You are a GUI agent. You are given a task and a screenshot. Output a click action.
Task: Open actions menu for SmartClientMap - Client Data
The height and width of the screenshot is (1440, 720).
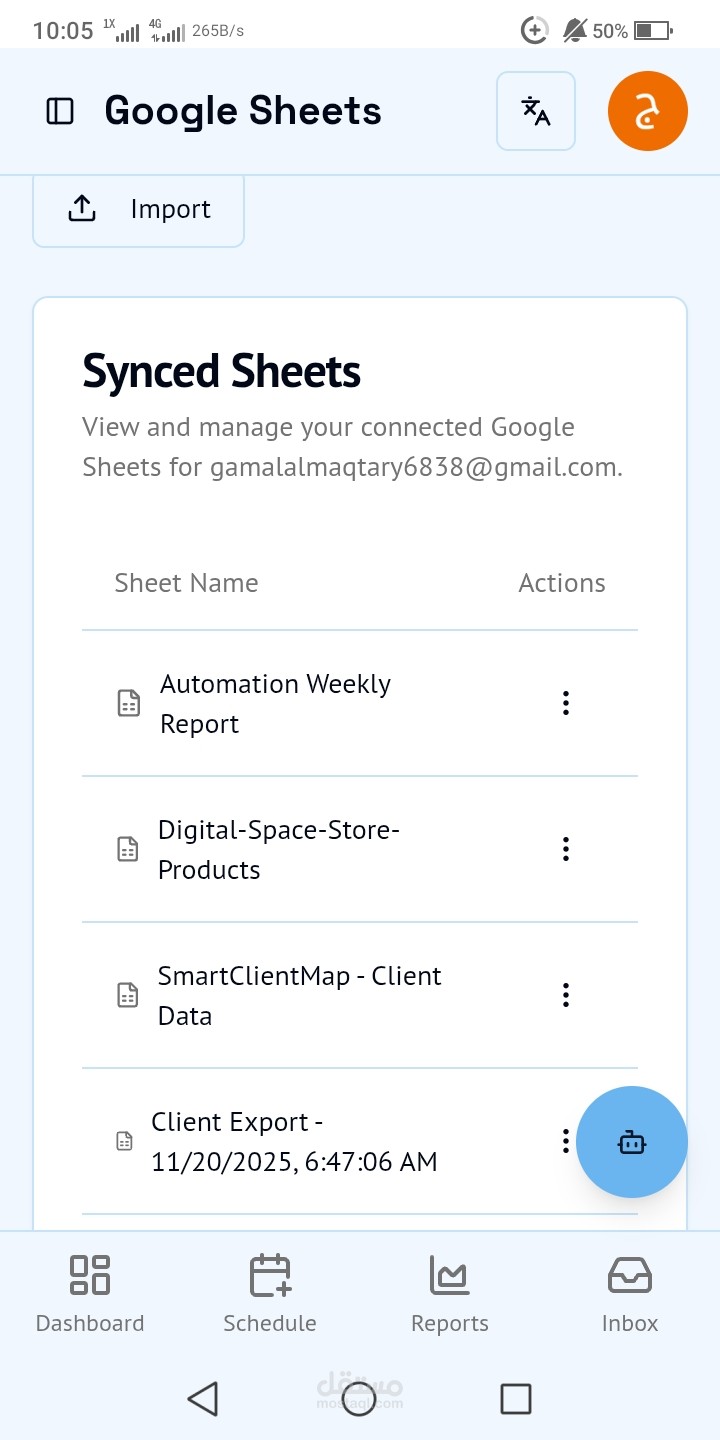[x=565, y=995]
